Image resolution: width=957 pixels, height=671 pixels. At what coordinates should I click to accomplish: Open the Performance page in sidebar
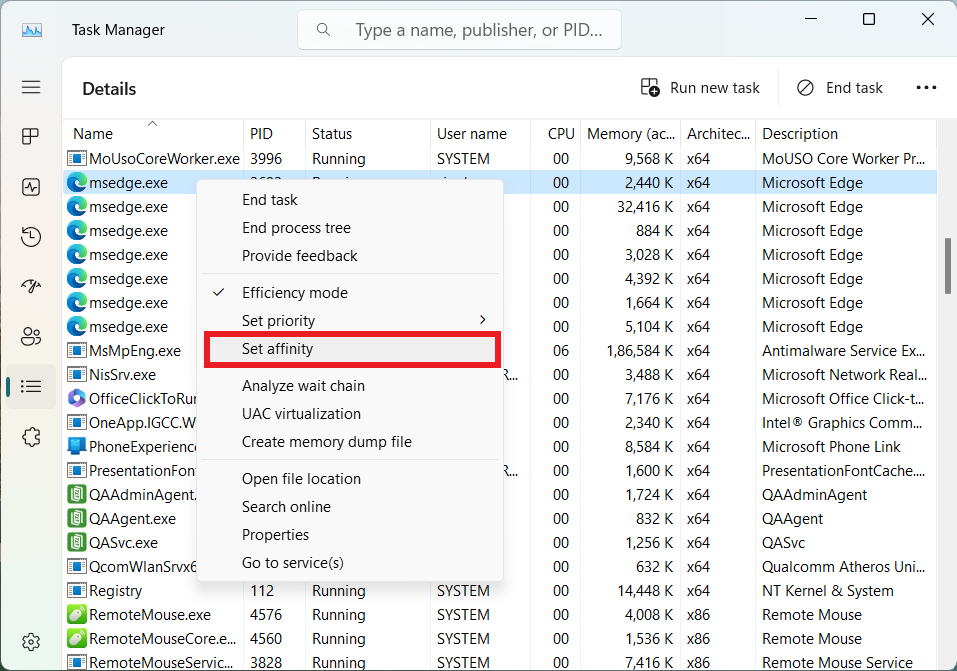tap(31, 187)
